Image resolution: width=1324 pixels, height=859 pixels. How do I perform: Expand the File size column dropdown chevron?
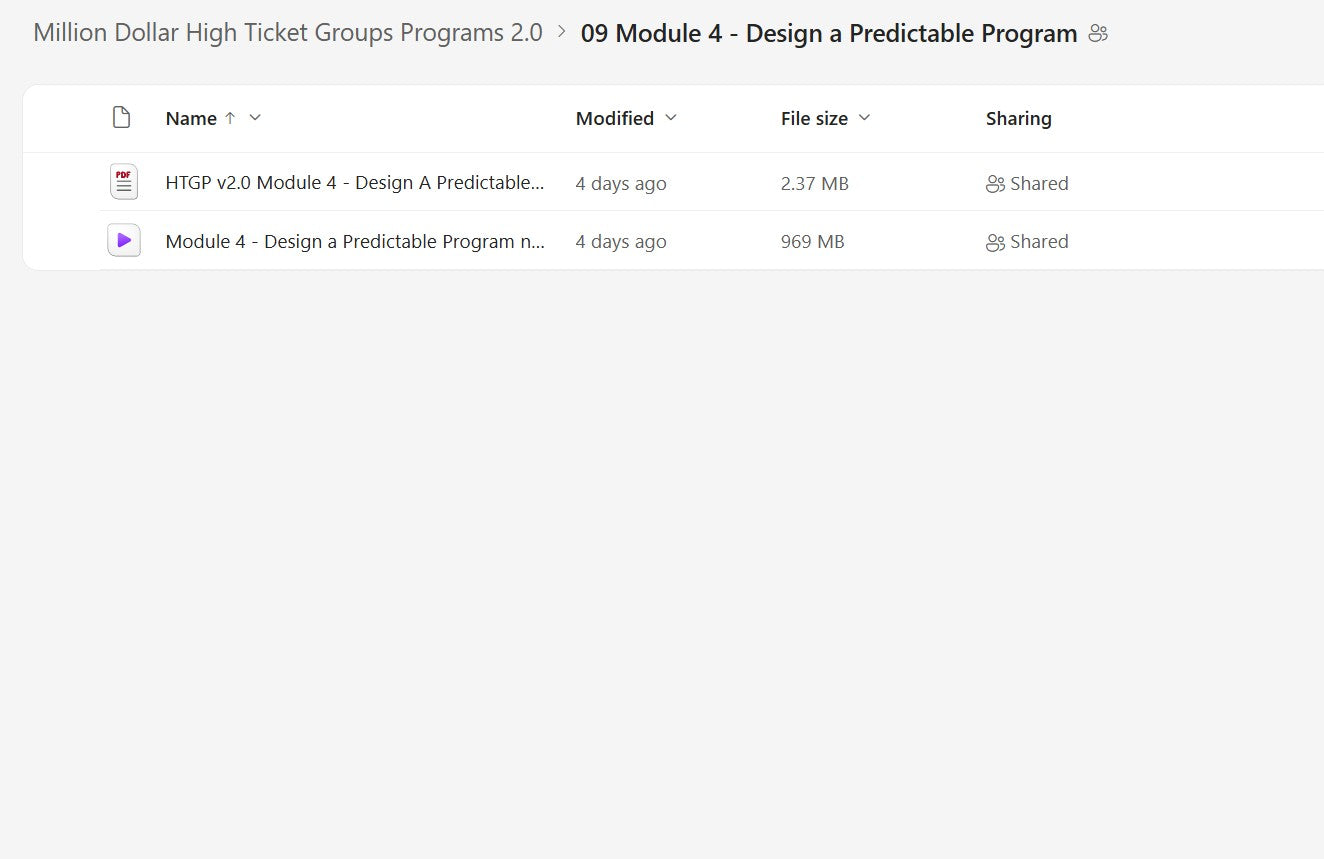coord(865,118)
